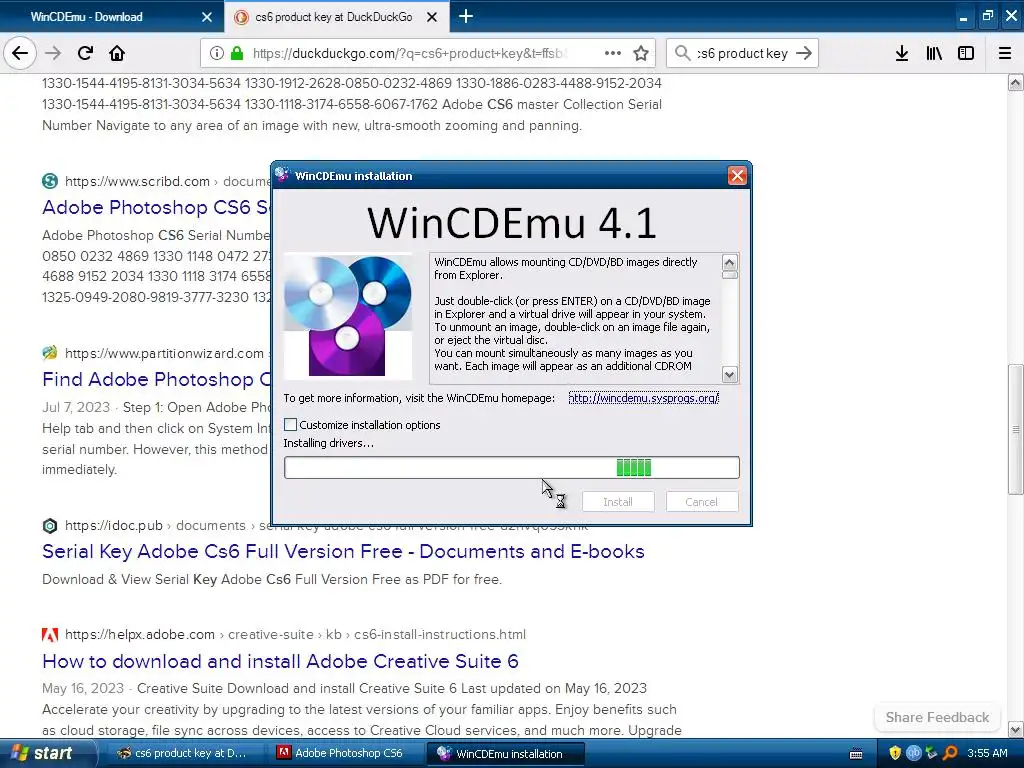
Task: Open the Windows start menu
Action: pyautogui.click(x=46, y=753)
